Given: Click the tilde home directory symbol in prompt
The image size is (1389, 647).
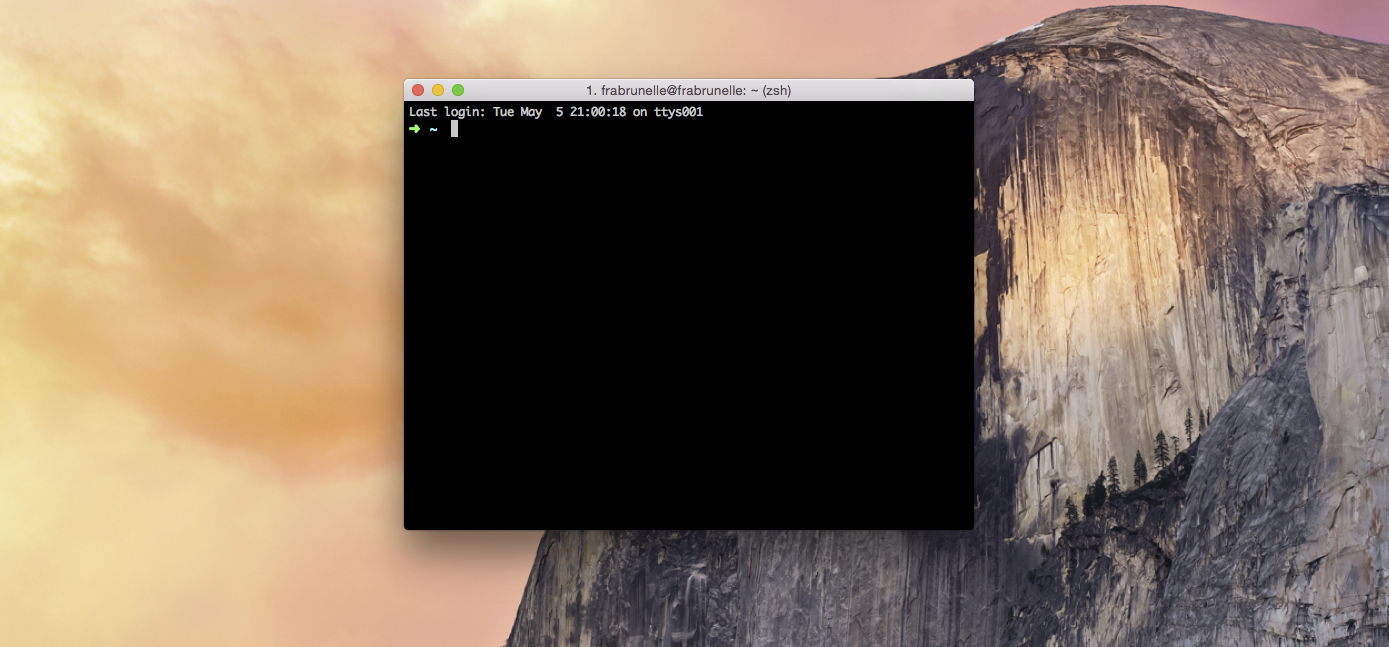Looking at the screenshot, I should tap(432, 128).
